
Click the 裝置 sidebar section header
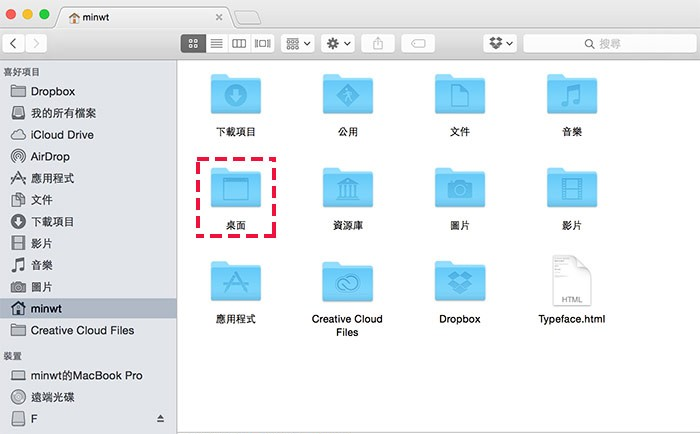click(x=12, y=356)
